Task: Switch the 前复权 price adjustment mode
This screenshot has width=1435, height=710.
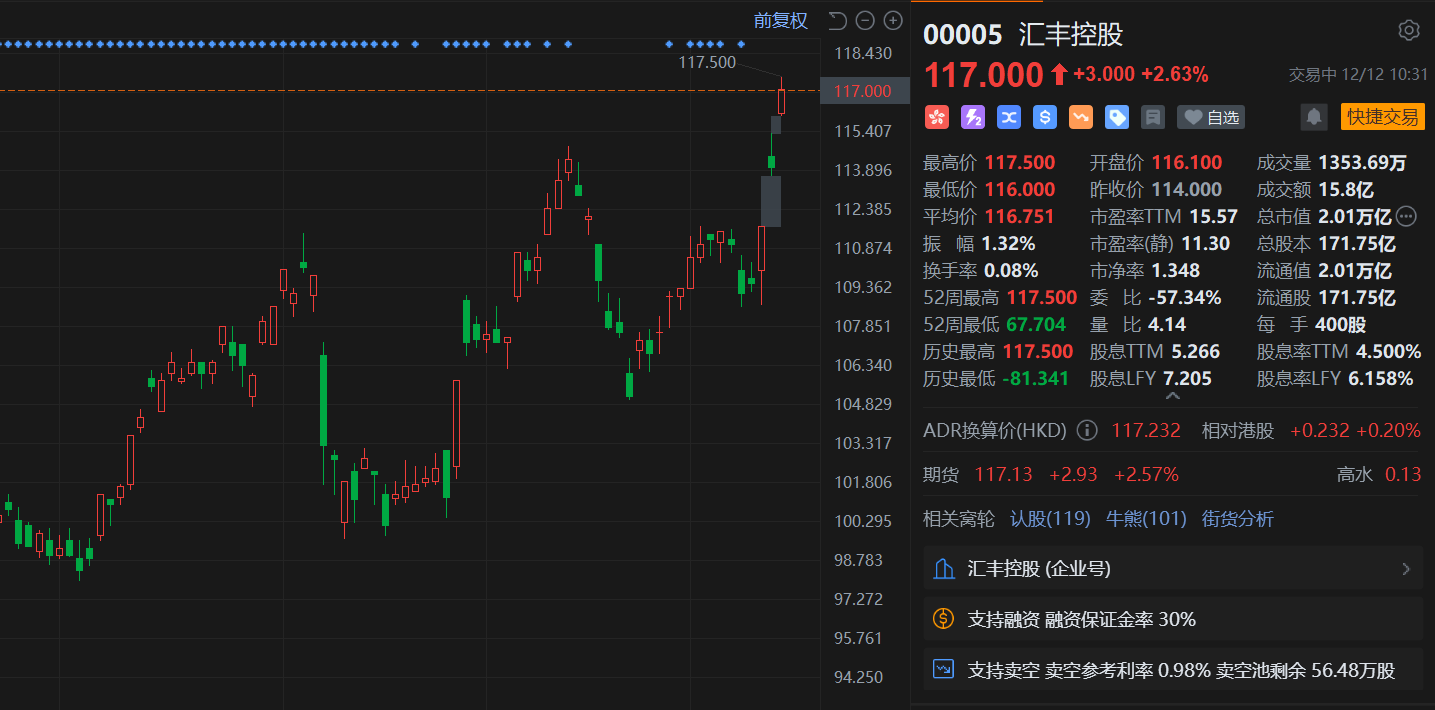Action: pyautogui.click(x=780, y=20)
